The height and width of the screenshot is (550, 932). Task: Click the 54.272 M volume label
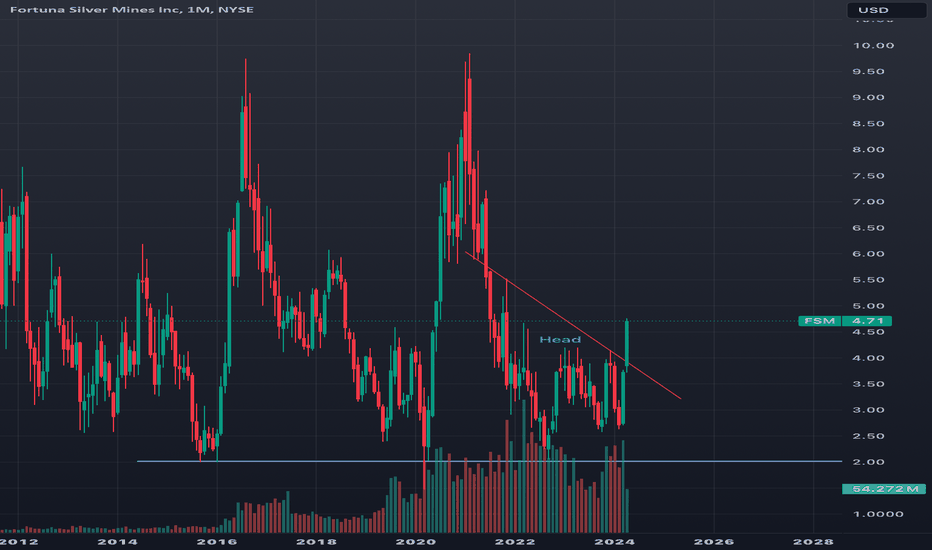(x=883, y=489)
